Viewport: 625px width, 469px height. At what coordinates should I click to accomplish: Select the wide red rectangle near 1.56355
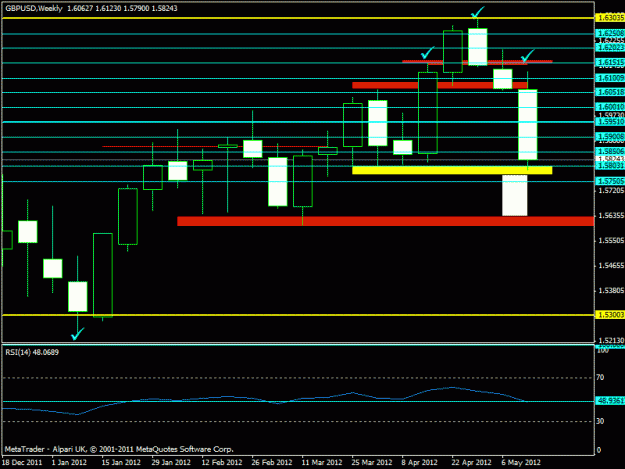tap(385, 221)
